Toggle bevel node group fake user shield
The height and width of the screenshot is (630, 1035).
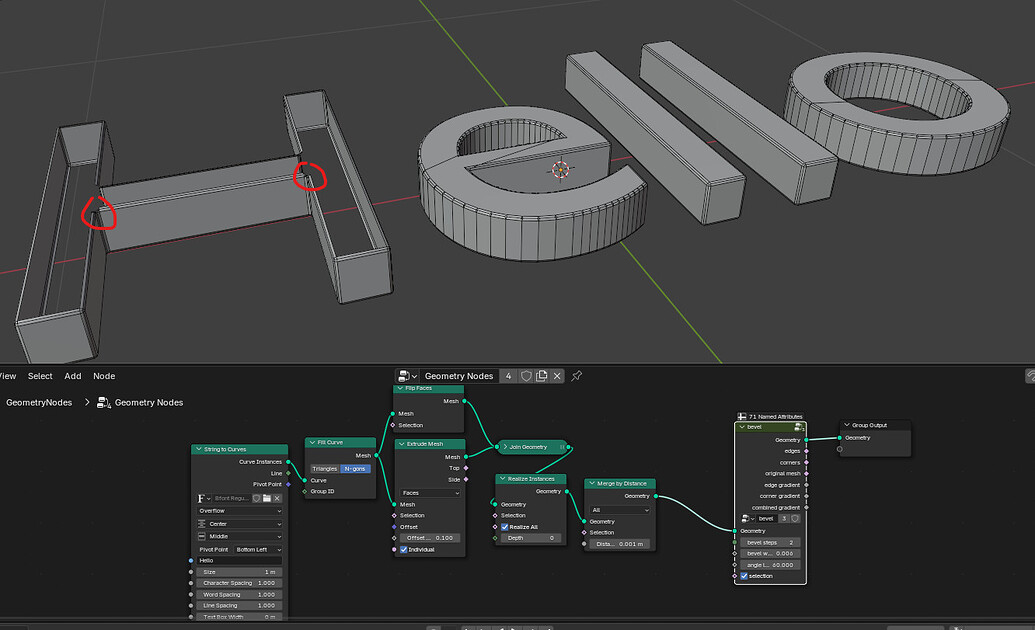(x=795, y=519)
